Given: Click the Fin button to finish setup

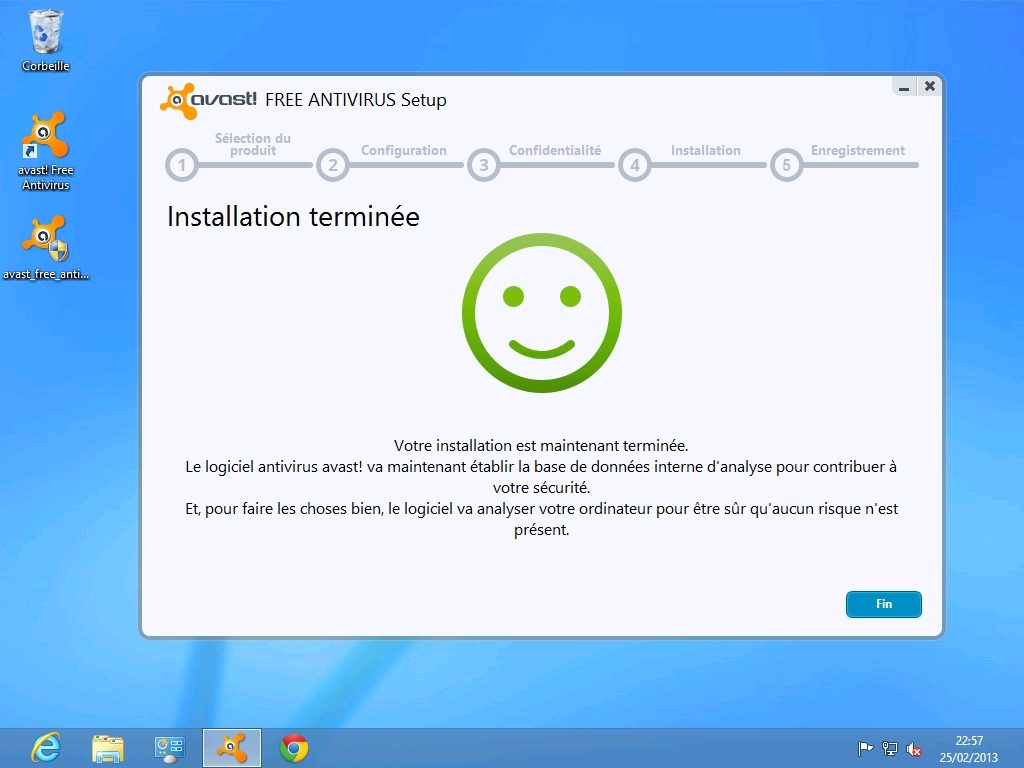Looking at the screenshot, I should pyautogui.click(x=883, y=604).
